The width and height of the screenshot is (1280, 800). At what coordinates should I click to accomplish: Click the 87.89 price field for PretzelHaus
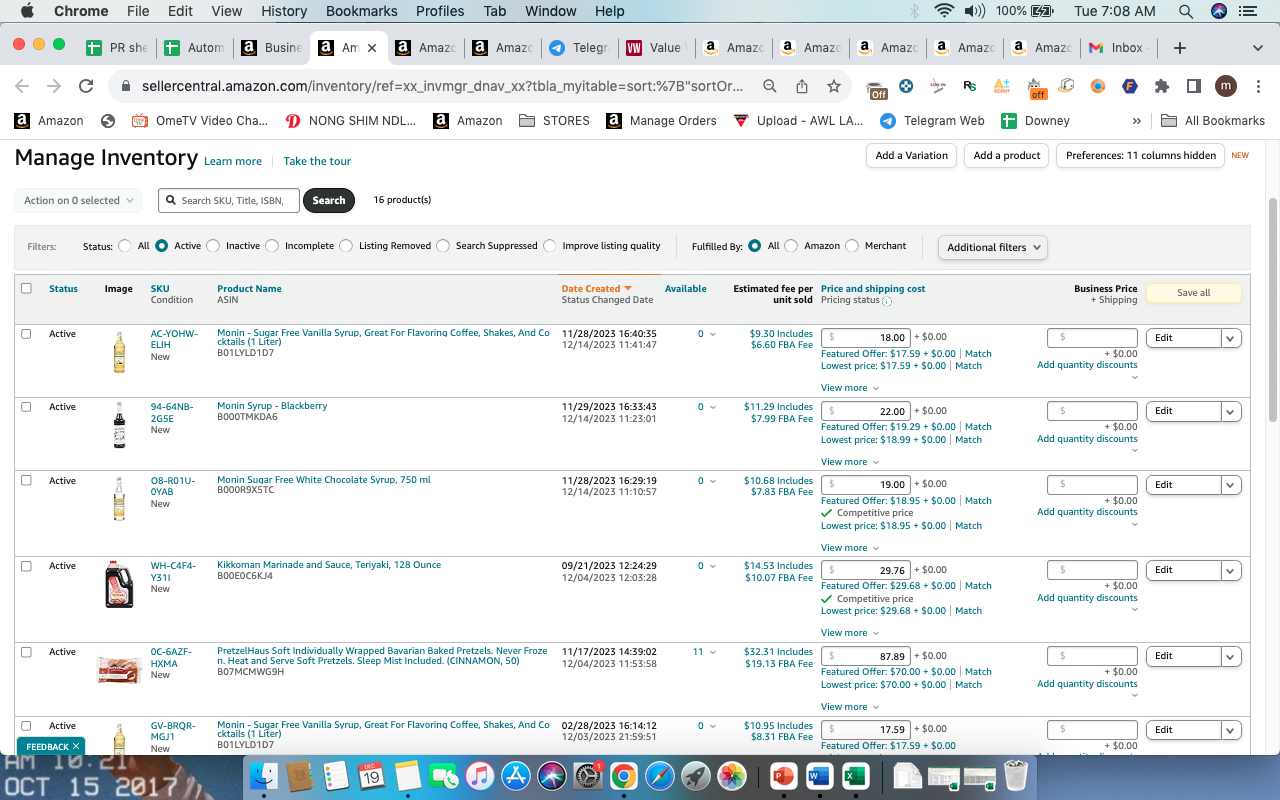point(866,656)
